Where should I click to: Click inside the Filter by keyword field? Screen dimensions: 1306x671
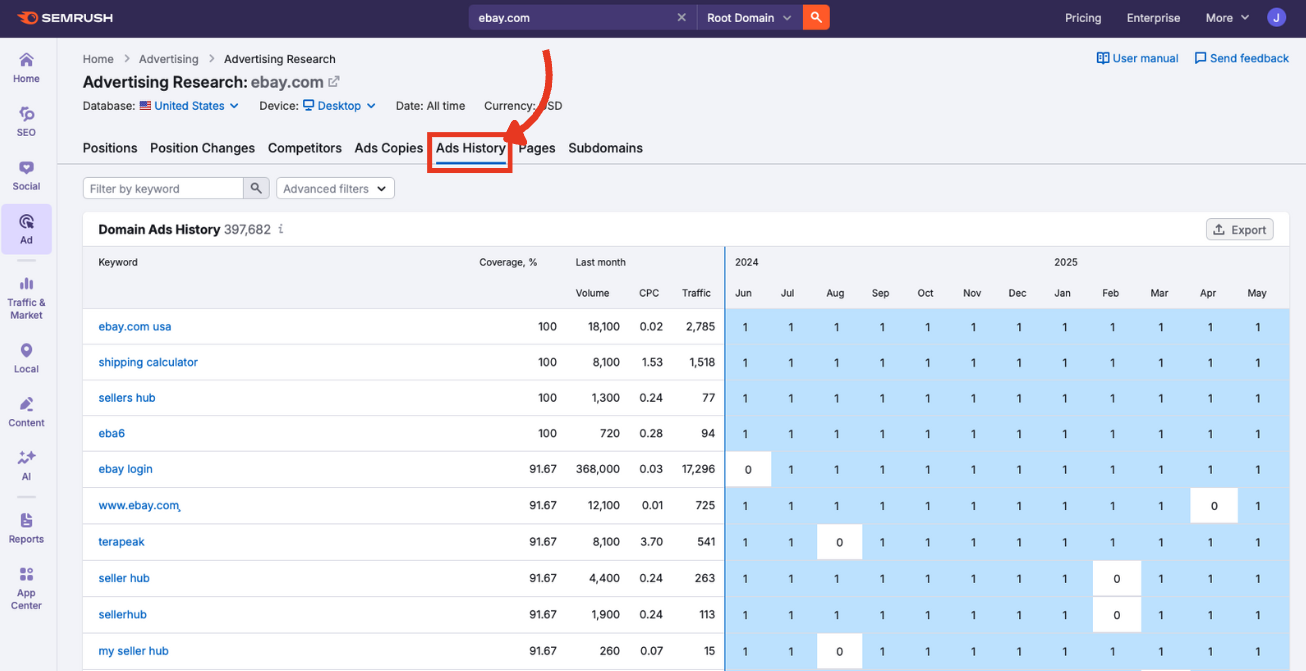(165, 188)
